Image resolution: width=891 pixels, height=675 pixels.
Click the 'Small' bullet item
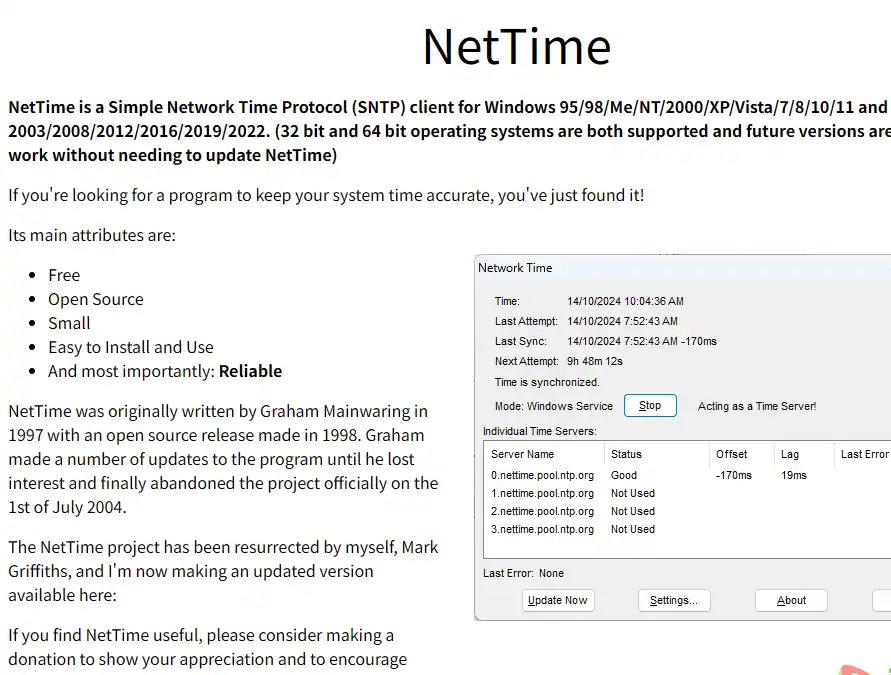tap(69, 323)
